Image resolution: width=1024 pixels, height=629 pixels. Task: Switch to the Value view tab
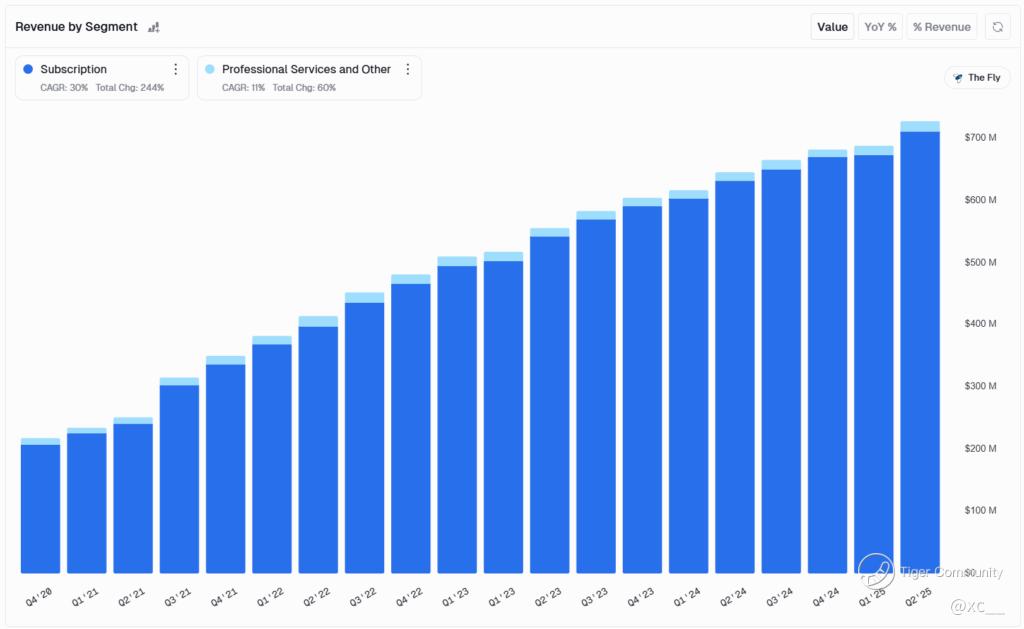pos(832,27)
